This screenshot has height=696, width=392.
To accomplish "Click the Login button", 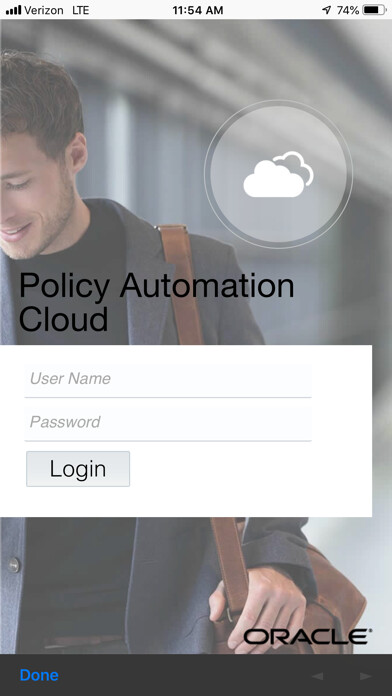I will pyautogui.click(x=78, y=469).
